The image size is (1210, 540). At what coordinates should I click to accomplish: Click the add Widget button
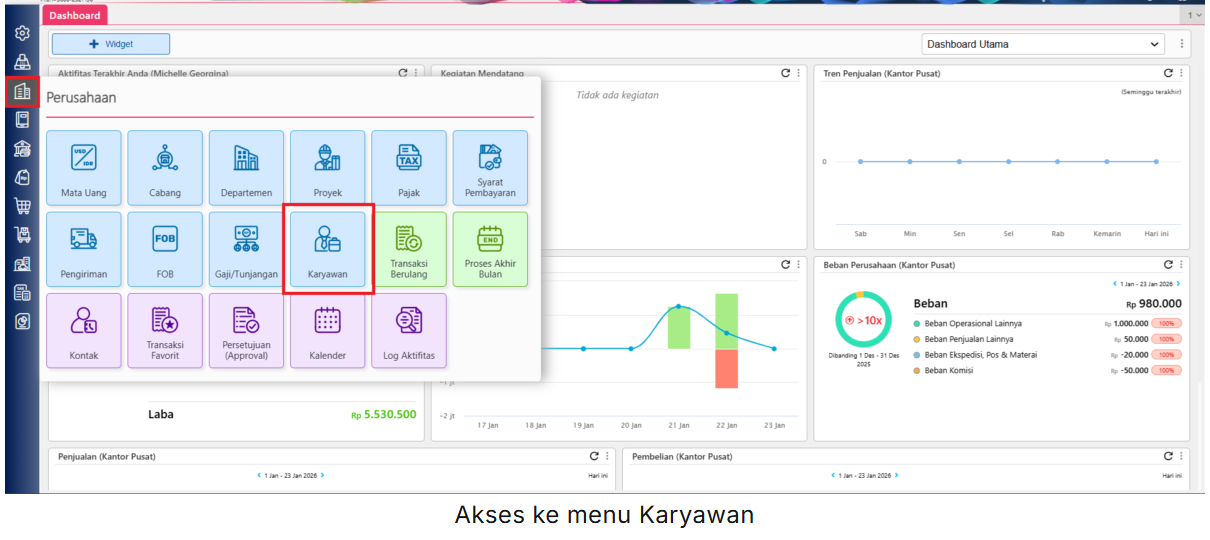111,44
